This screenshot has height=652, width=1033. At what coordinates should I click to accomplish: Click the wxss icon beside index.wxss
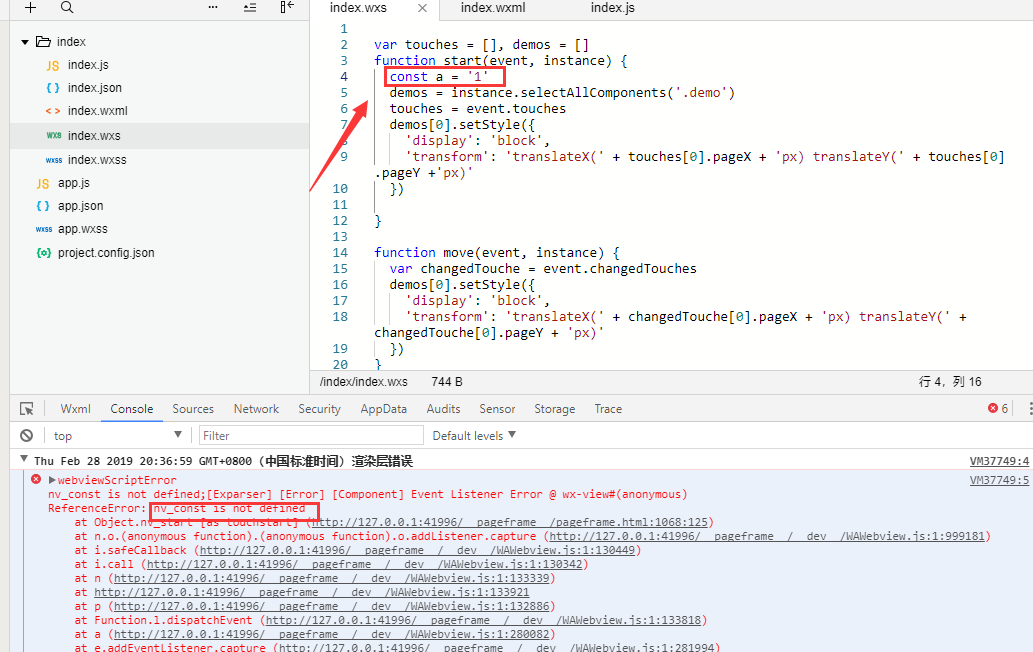(53, 160)
